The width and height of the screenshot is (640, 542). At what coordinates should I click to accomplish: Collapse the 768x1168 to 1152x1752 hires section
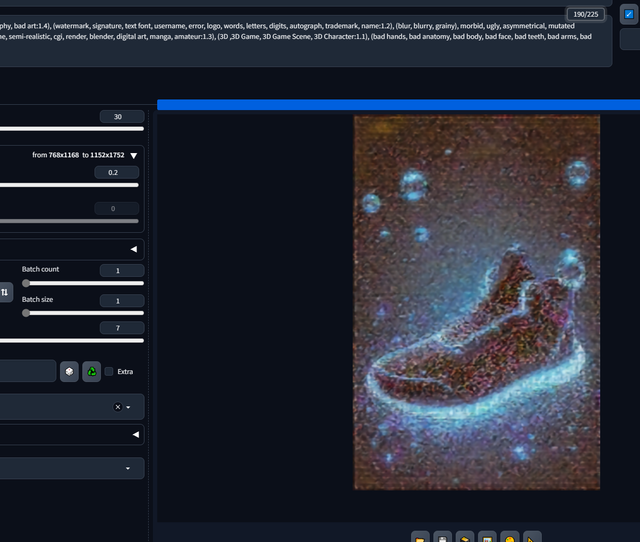[x=133, y=155]
